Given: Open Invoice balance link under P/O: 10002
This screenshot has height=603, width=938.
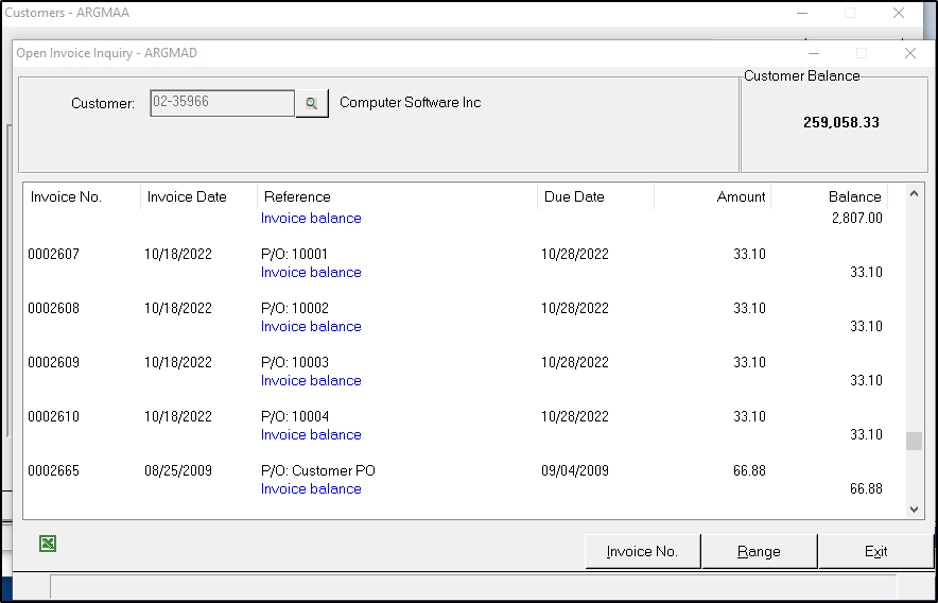Looking at the screenshot, I should point(311,327).
